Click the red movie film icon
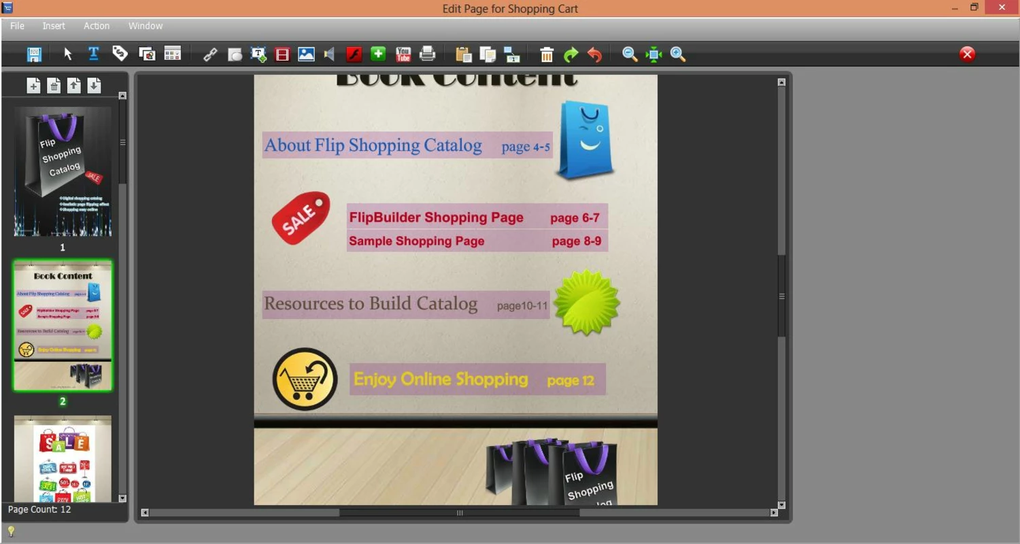Viewport: 1020px width, 544px height. (x=282, y=55)
